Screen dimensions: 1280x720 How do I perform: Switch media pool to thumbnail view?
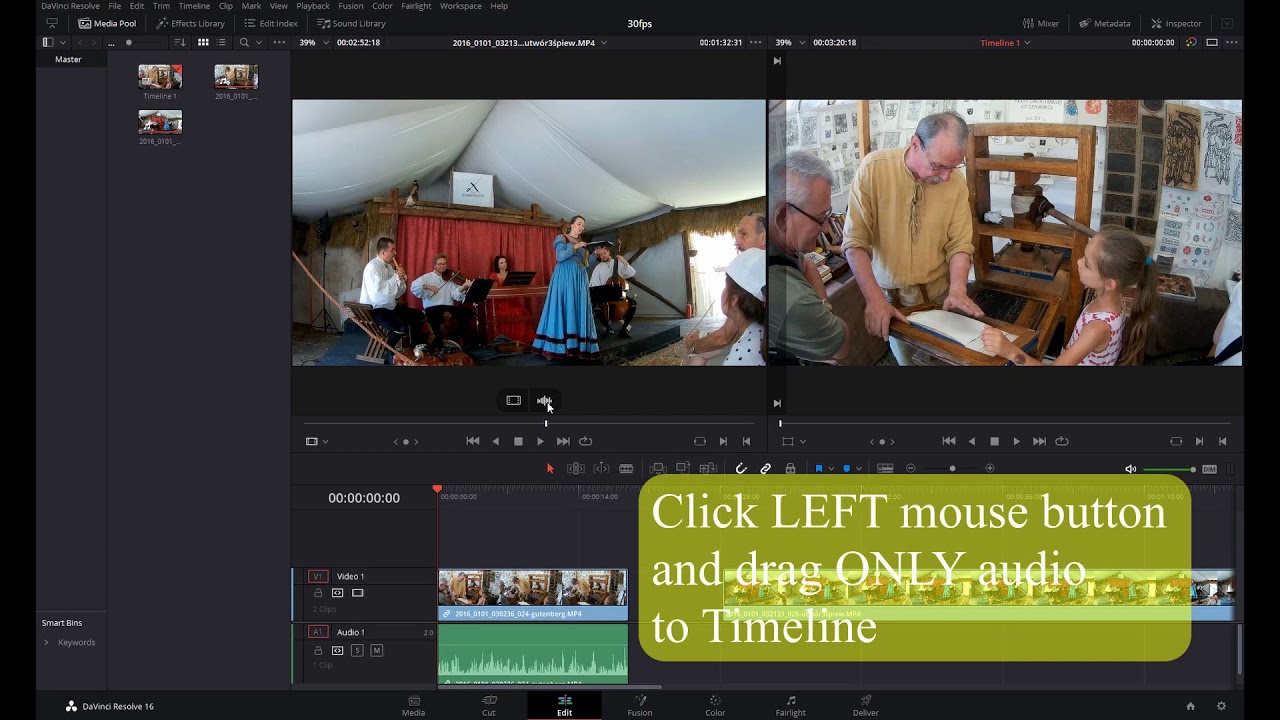pyautogui.click(x=203, y=43)
